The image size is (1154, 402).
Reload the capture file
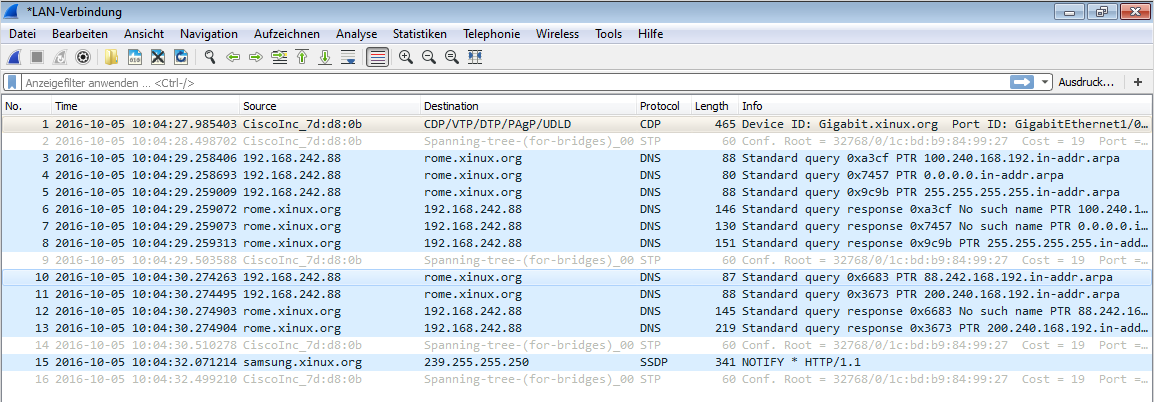180,57
